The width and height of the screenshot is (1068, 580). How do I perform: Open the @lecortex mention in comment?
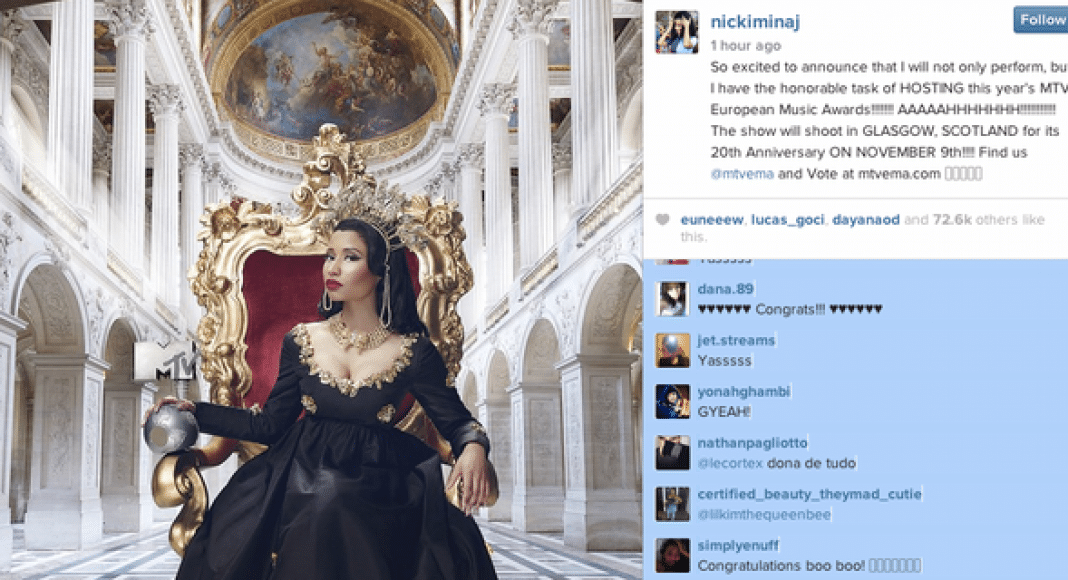pos(730,464)
